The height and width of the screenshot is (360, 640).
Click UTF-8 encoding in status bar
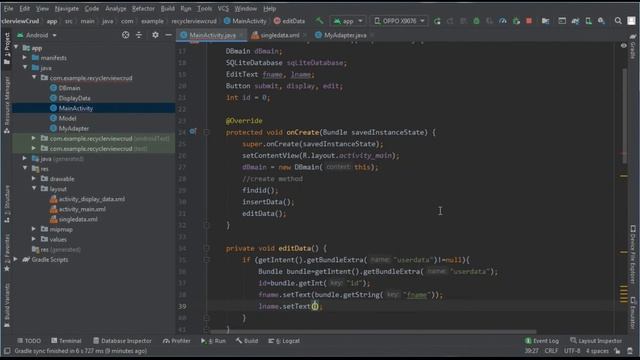click(572, 351)
